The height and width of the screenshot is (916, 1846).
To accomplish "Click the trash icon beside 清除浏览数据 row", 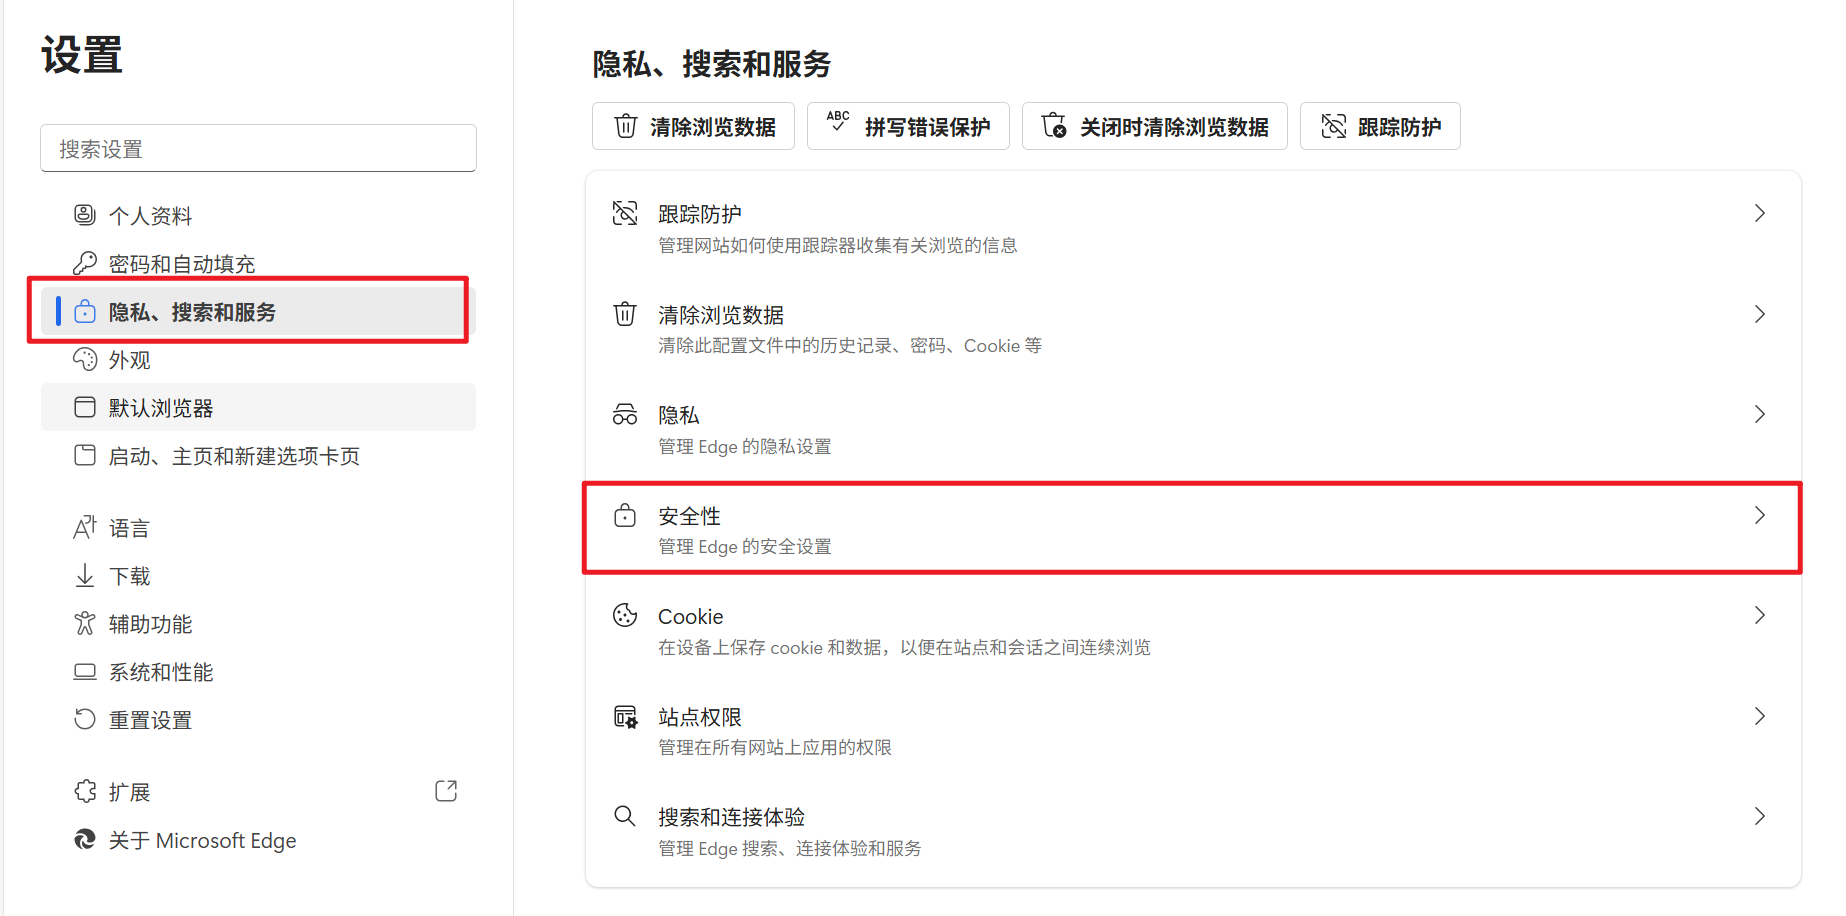I will coord(625,315).
